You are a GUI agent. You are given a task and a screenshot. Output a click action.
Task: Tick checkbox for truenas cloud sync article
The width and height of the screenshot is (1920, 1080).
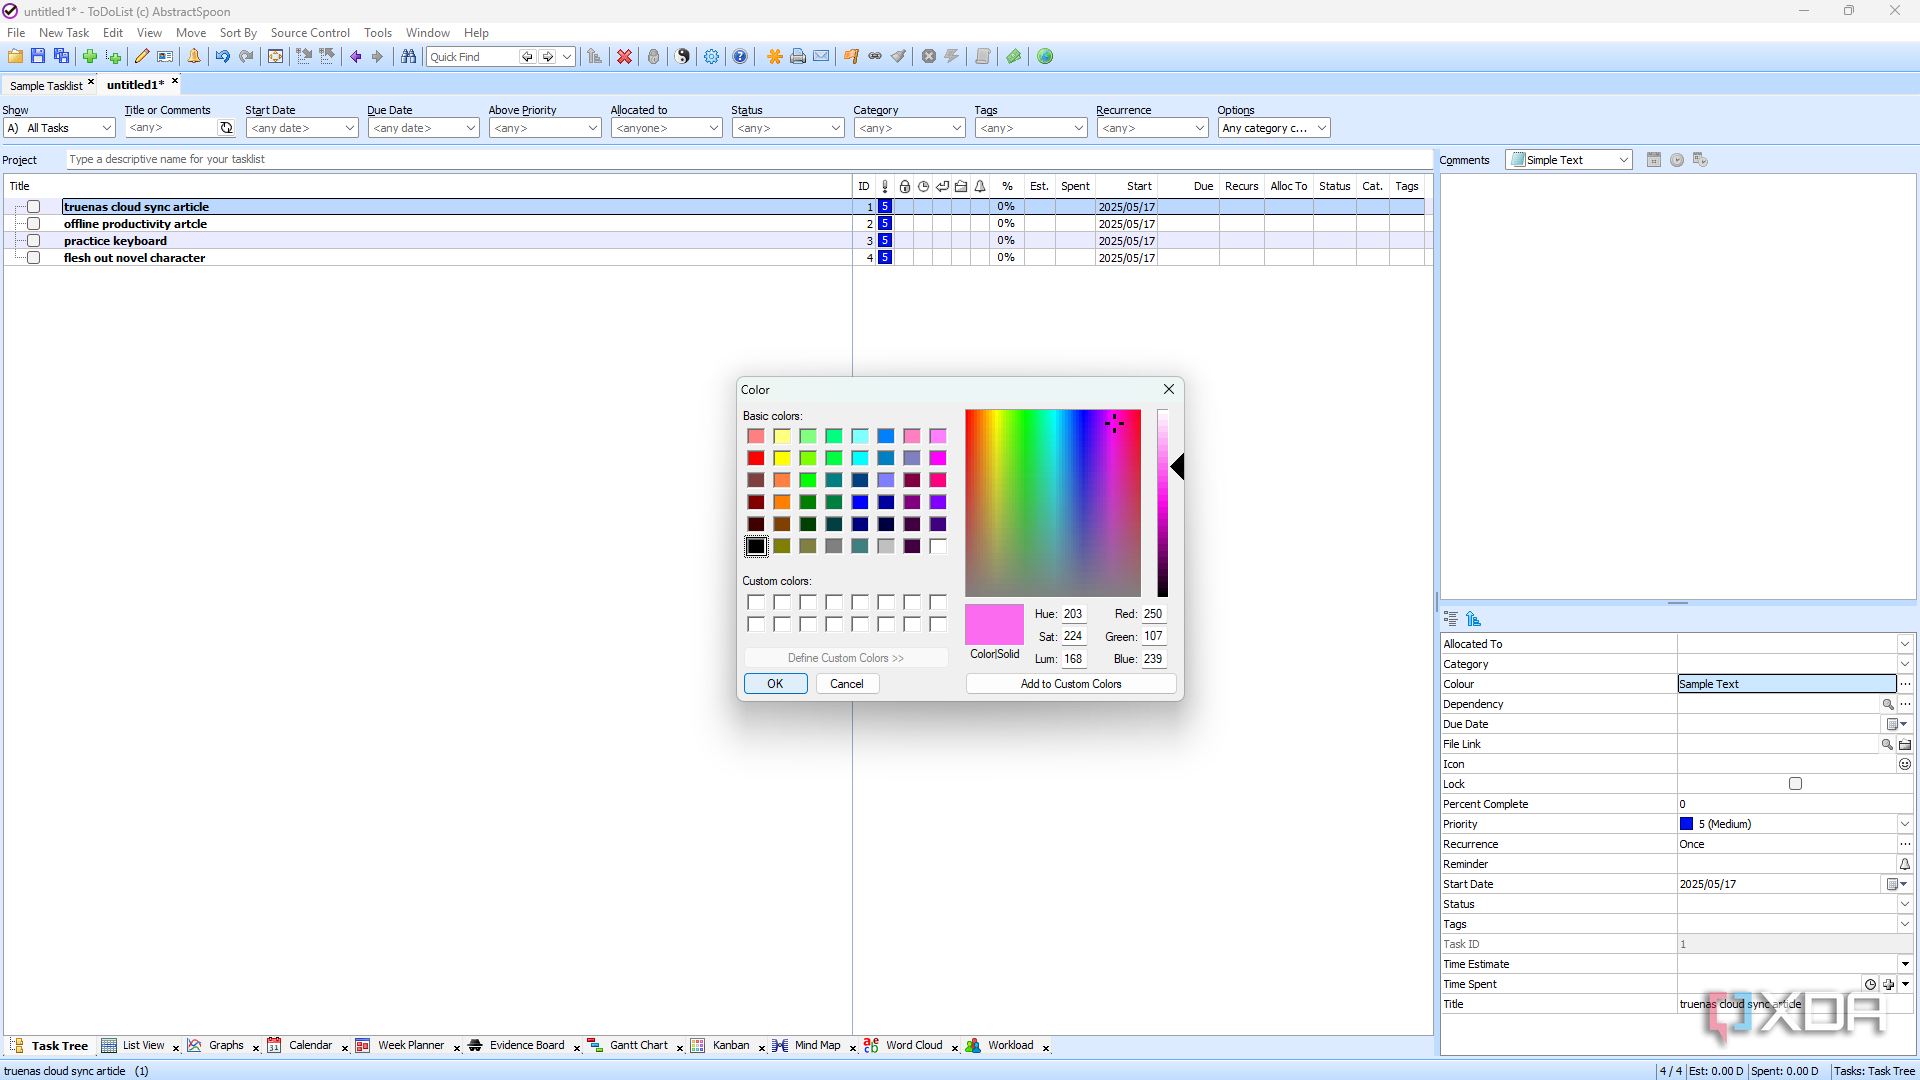pos(33,207)
